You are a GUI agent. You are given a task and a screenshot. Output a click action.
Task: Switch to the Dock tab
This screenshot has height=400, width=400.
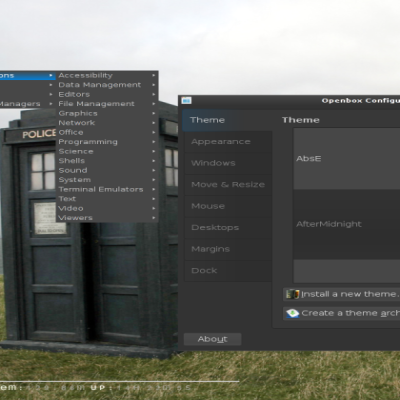click(228, 271)
